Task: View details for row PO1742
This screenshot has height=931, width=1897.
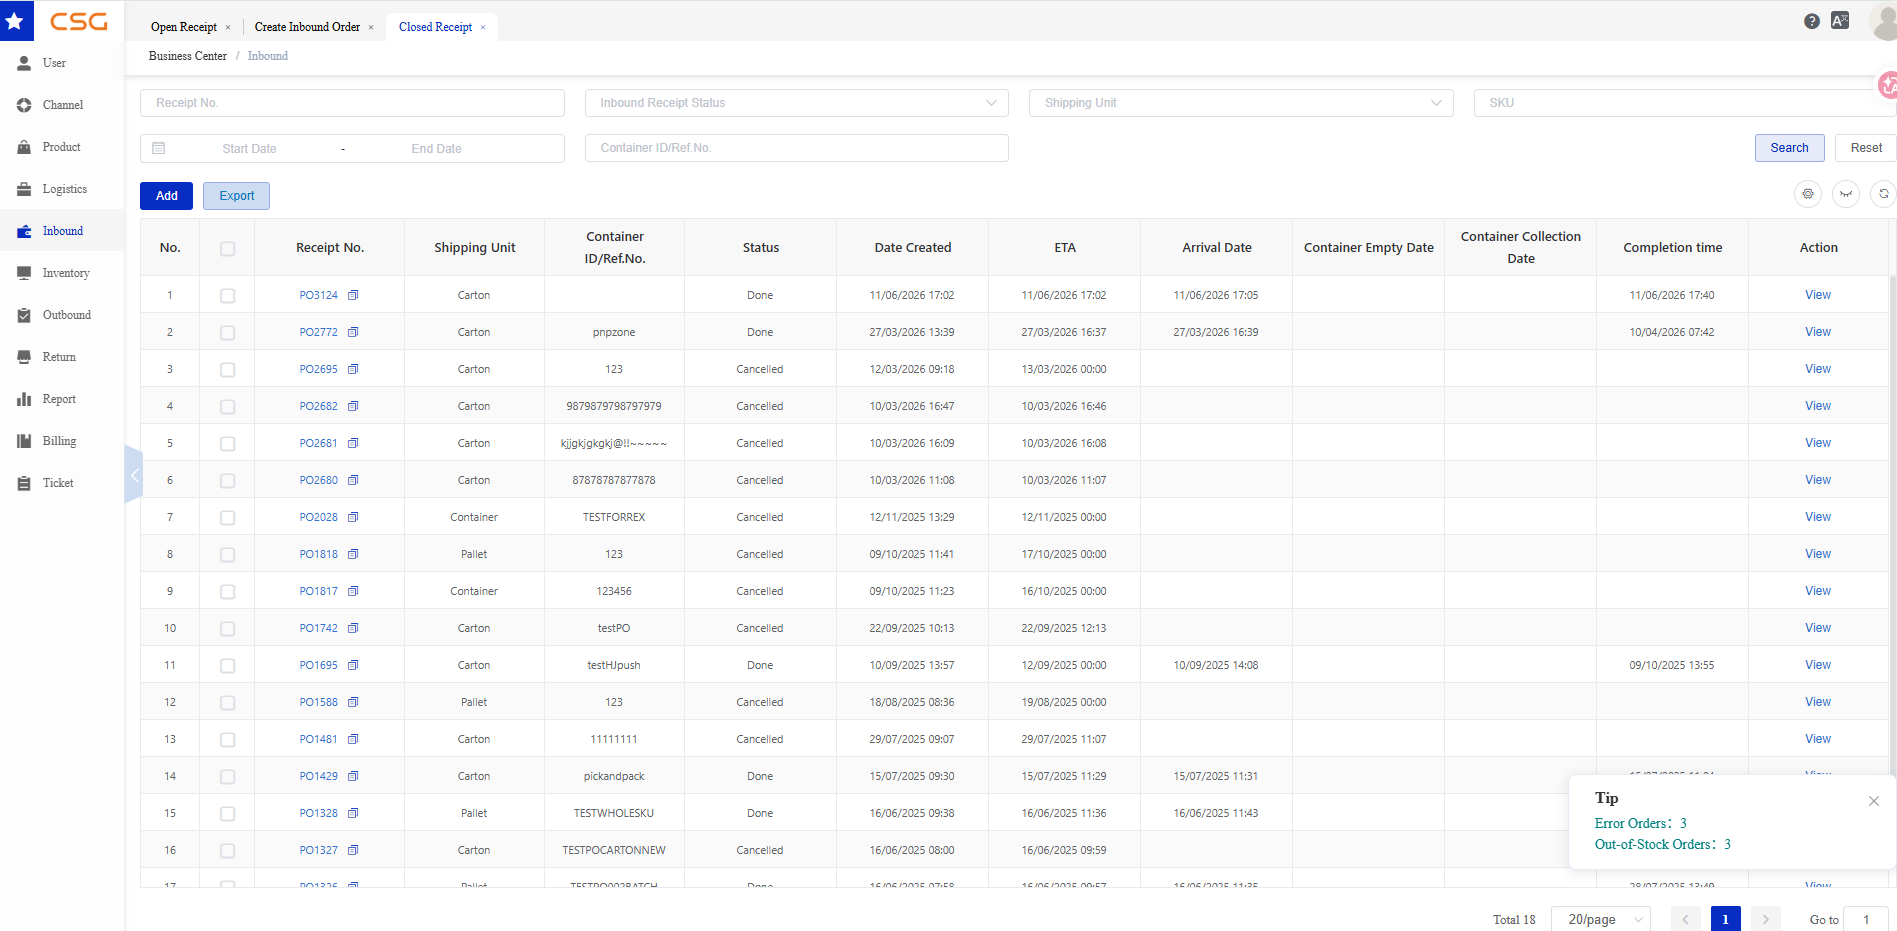Action: [1818, 628]
